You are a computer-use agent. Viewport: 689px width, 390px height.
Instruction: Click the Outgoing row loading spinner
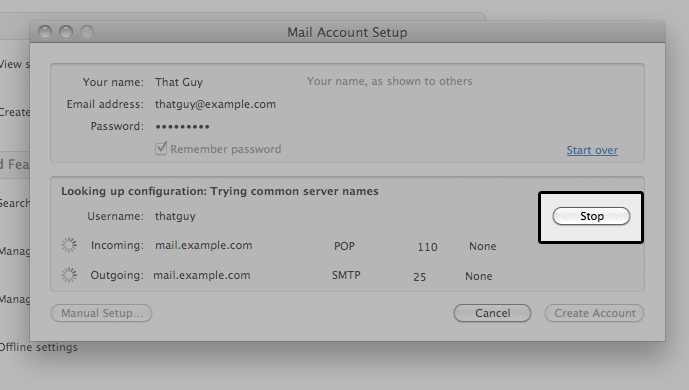tap(69, 275)
